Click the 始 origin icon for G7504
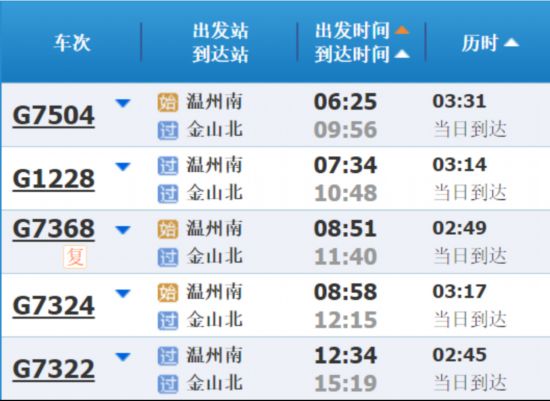The image size is (550, 401). click(168, 102)
